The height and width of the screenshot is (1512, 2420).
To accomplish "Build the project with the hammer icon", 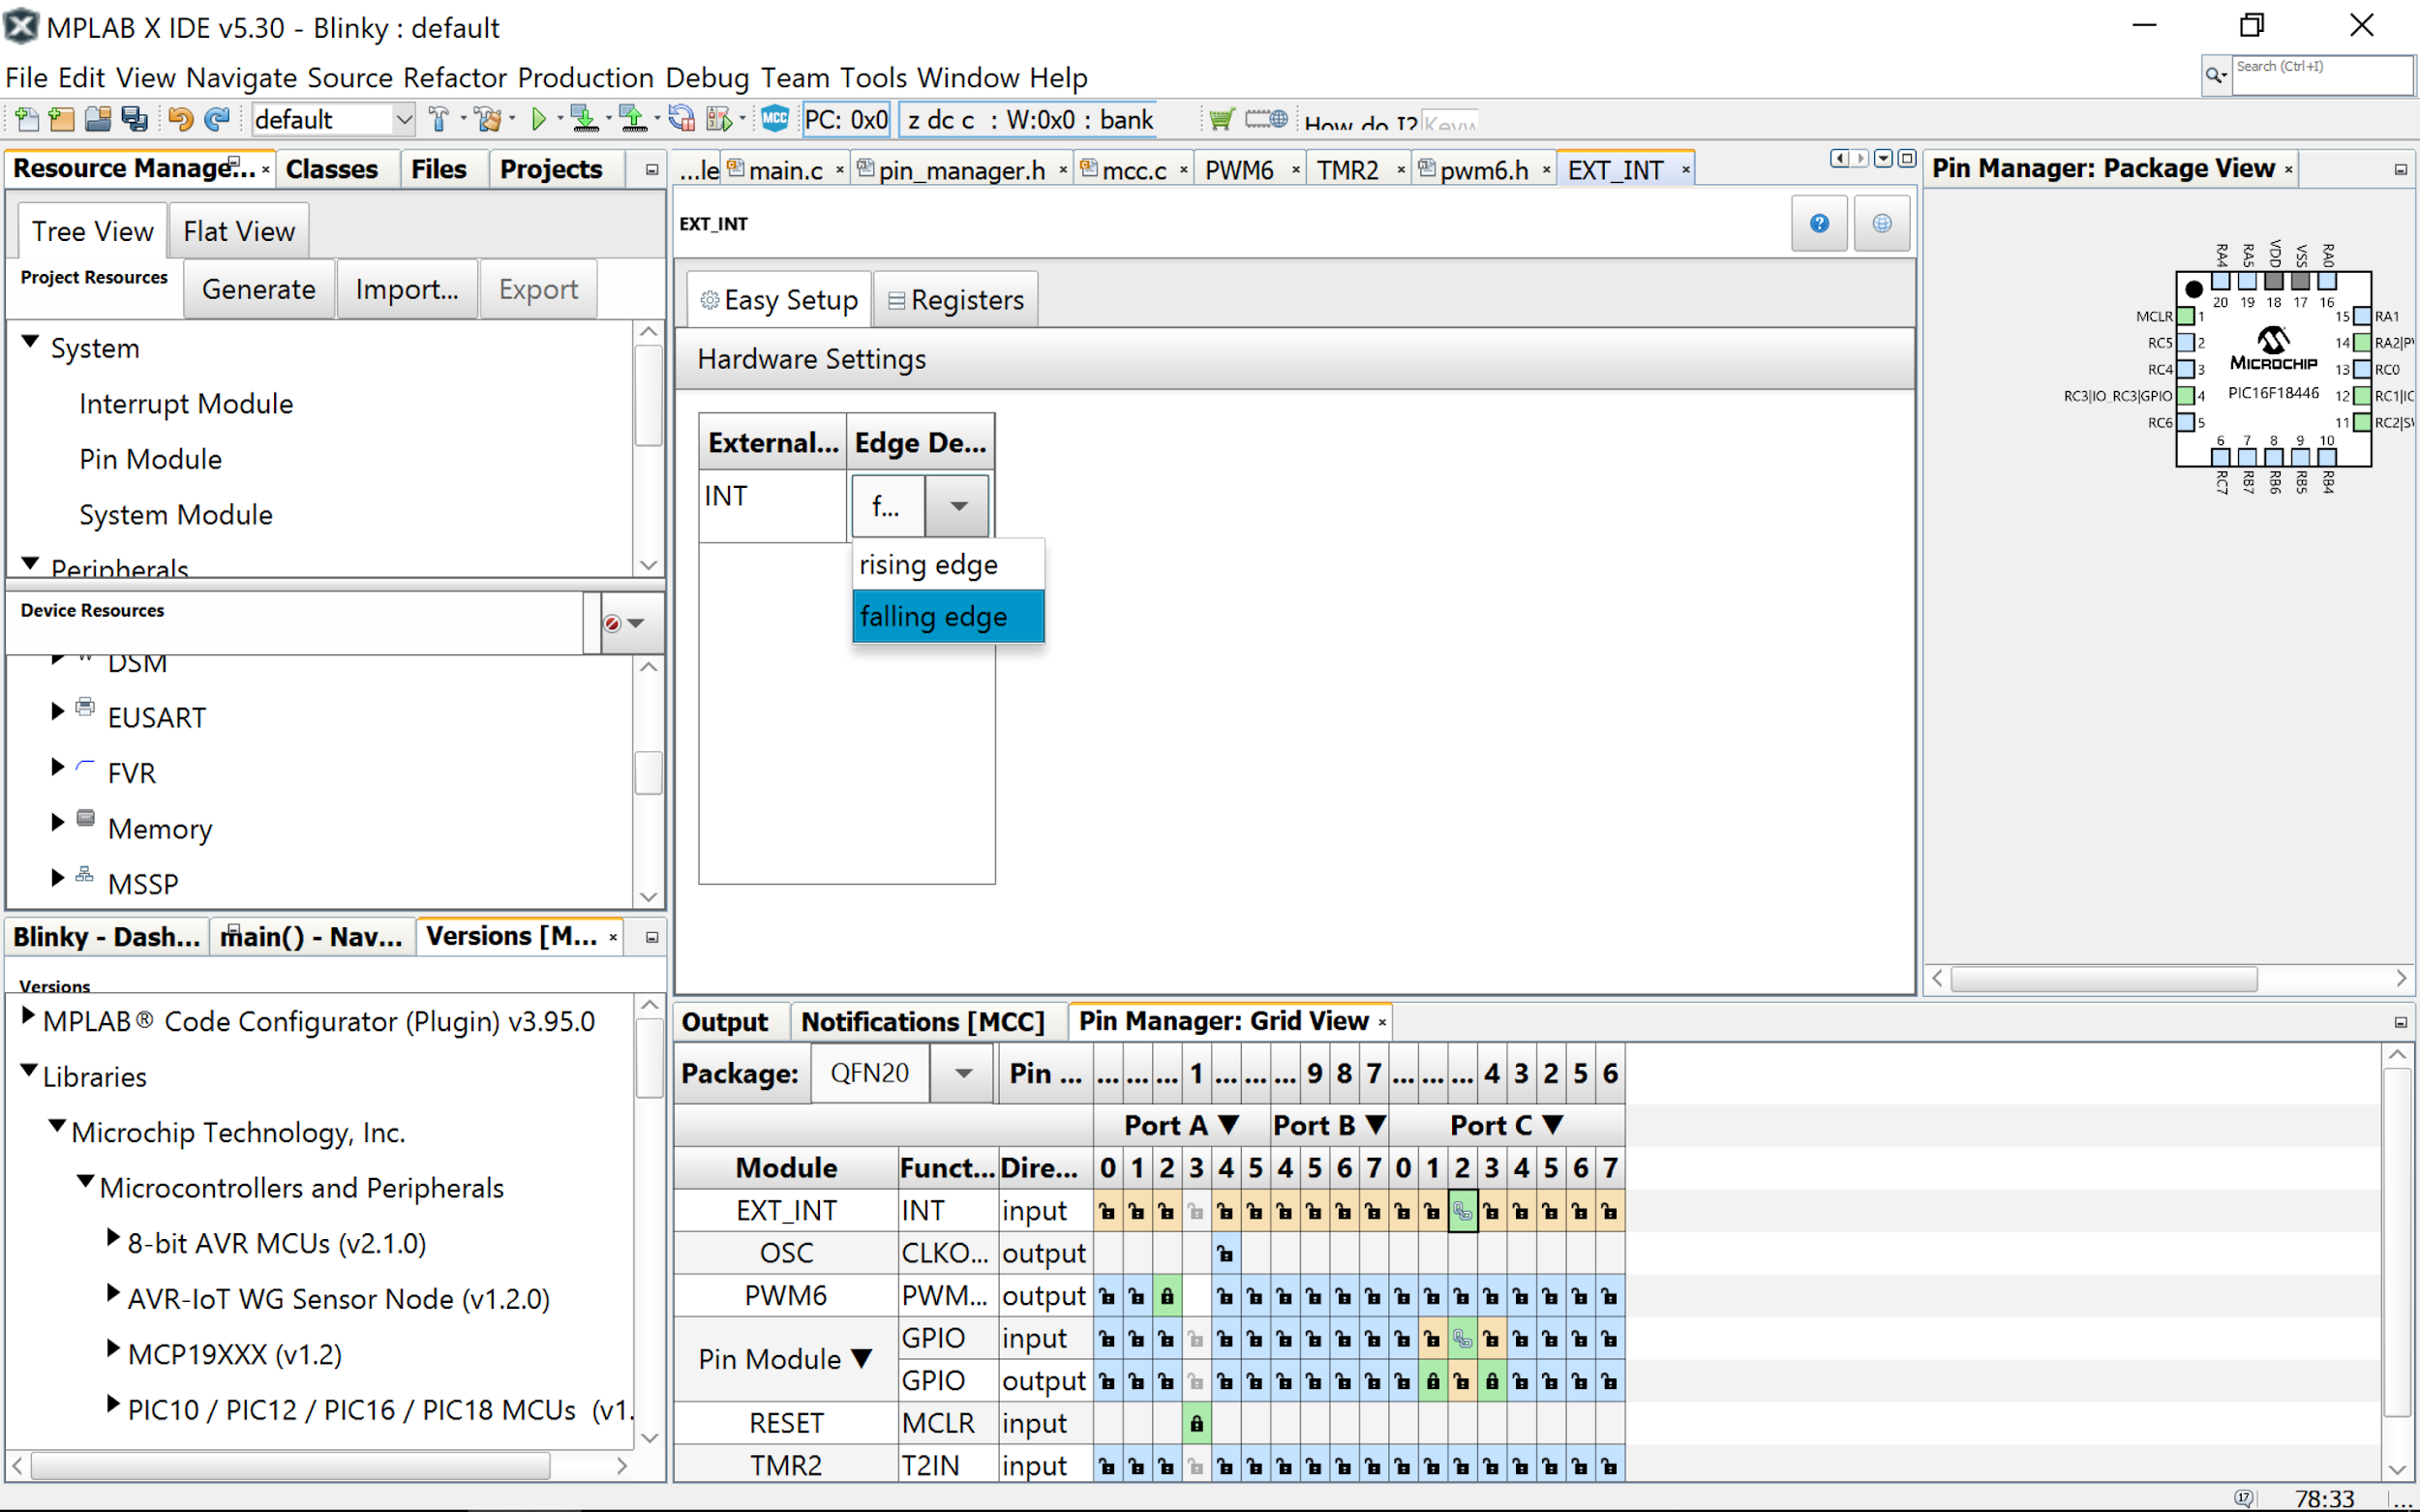I will [438, 120].
